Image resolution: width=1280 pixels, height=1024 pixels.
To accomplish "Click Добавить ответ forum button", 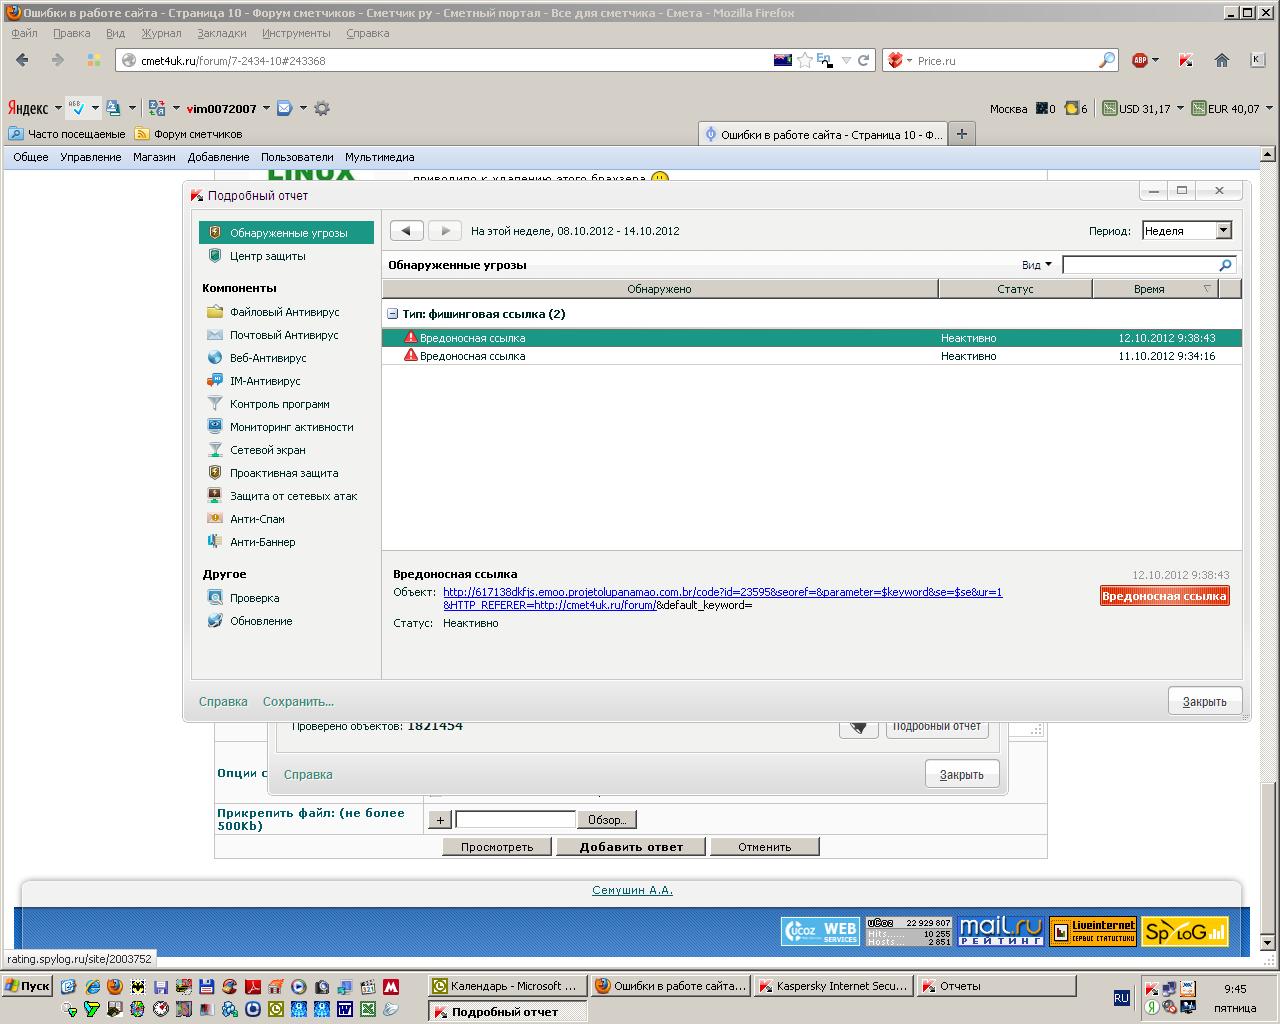I will 631,847.
